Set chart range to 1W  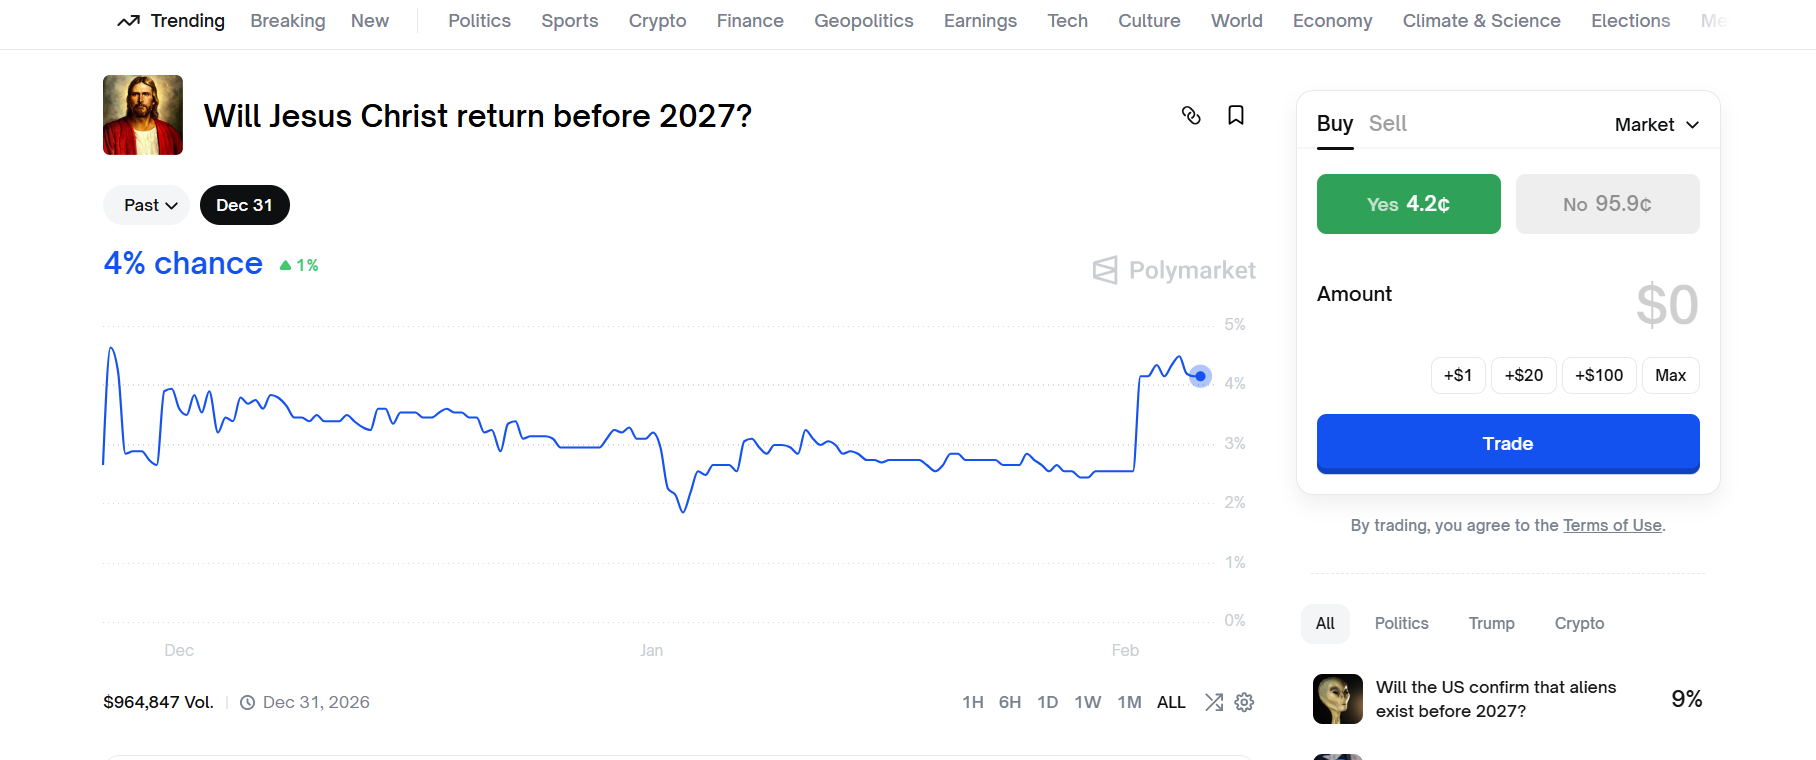(1087, 702)
